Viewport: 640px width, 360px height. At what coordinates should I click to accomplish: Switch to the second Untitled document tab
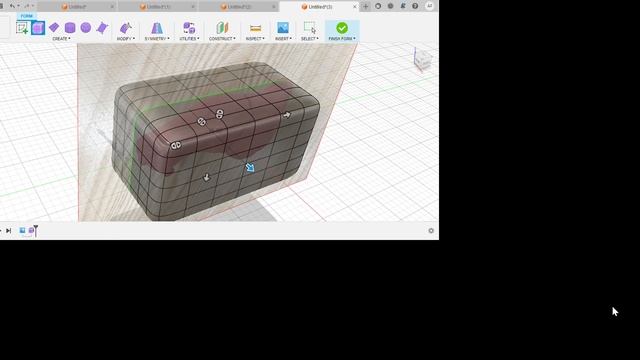(x=158, y=7)
